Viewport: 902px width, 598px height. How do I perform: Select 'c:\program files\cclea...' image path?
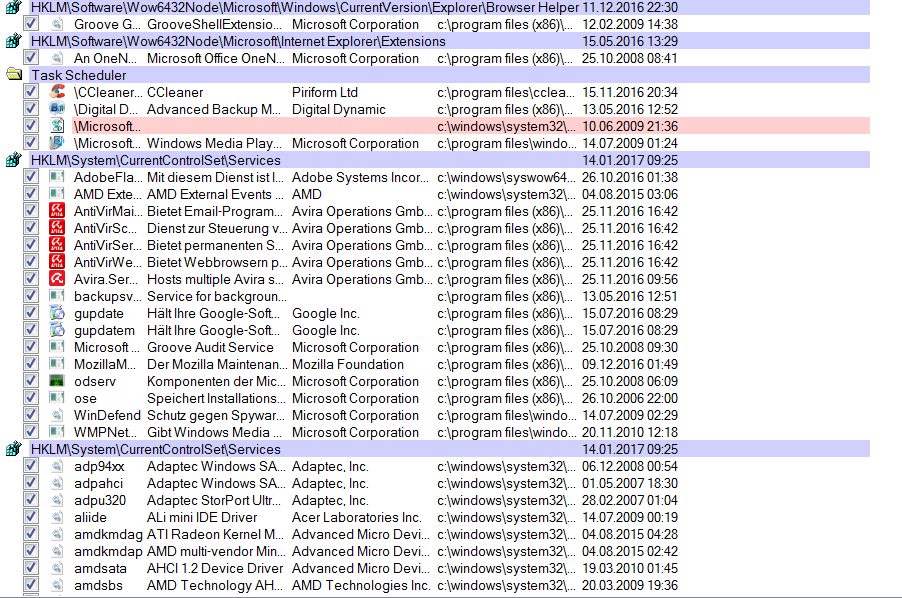click(506, 92)
